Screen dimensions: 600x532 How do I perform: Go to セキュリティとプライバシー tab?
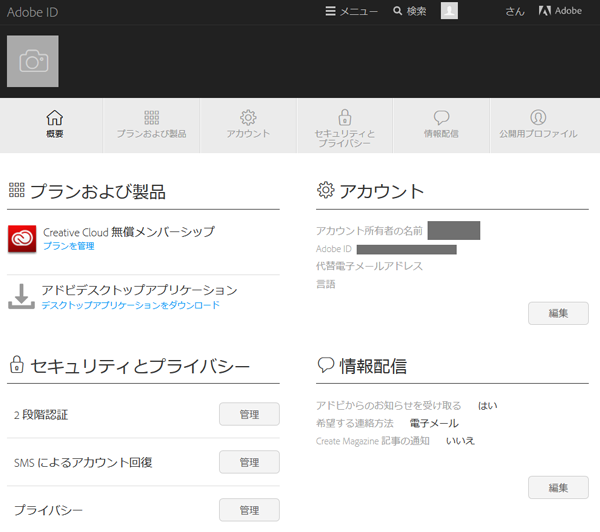coord(345,125)
